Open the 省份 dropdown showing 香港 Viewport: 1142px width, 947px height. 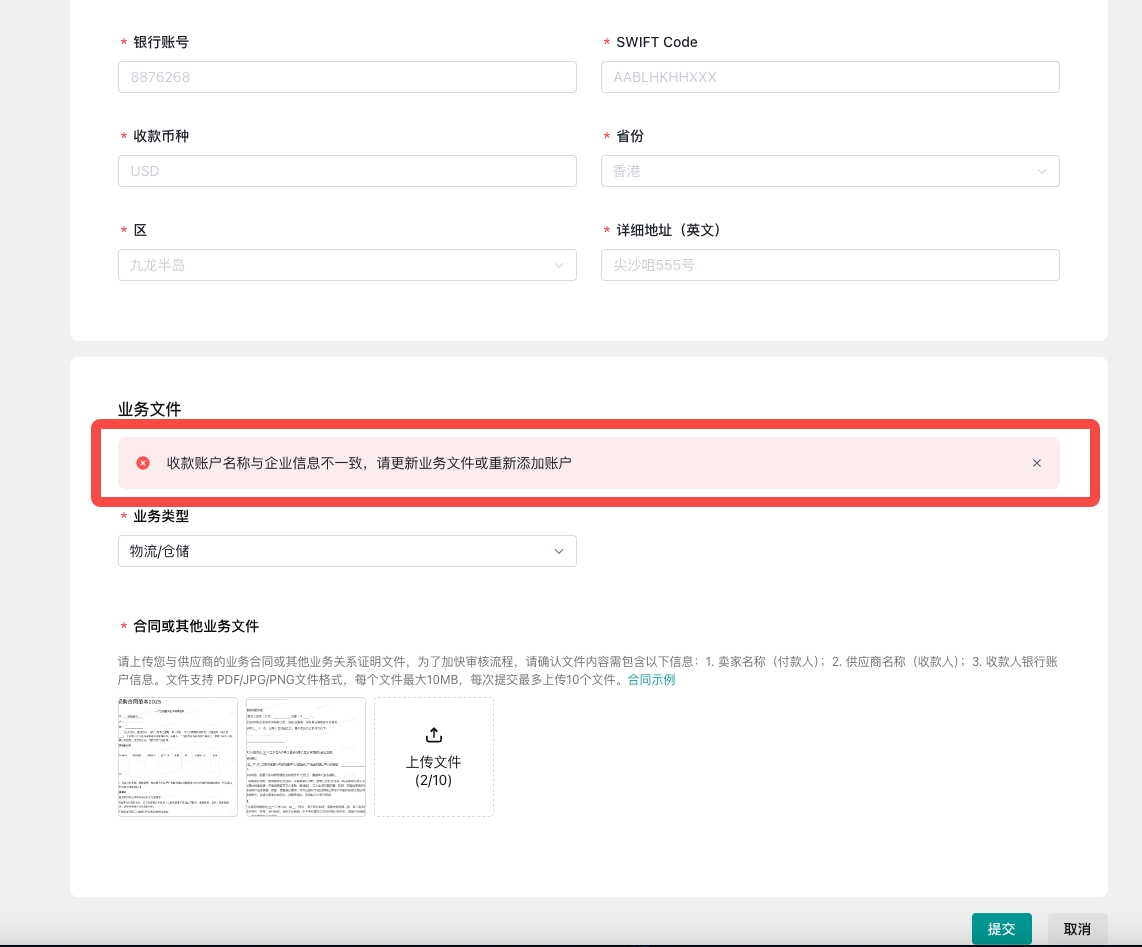pyautogui.click(x=829, y=171)
